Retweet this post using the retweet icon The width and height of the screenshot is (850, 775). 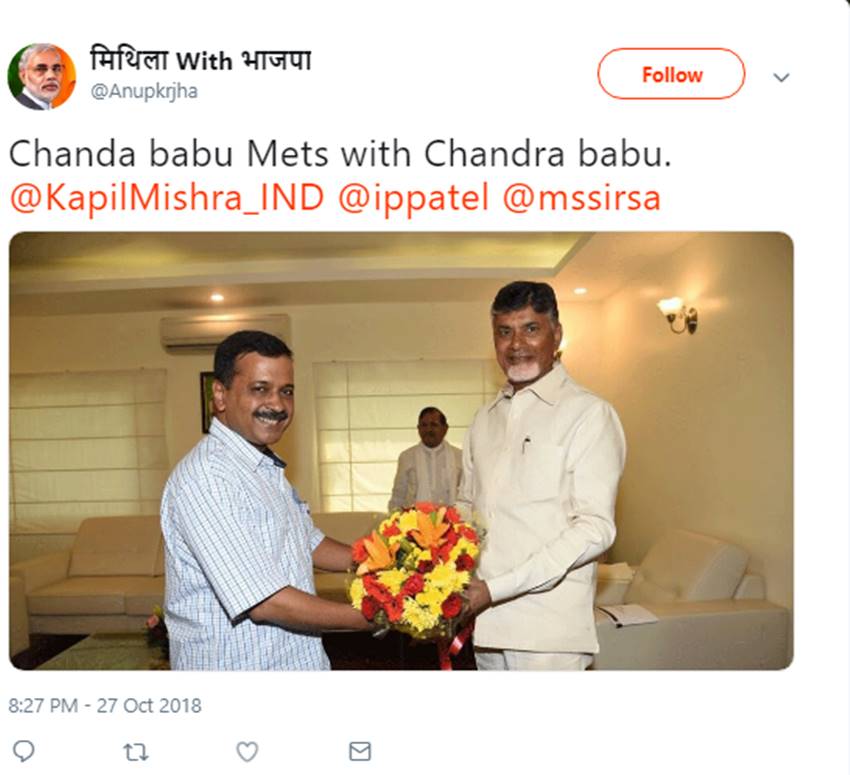point(134,750)
